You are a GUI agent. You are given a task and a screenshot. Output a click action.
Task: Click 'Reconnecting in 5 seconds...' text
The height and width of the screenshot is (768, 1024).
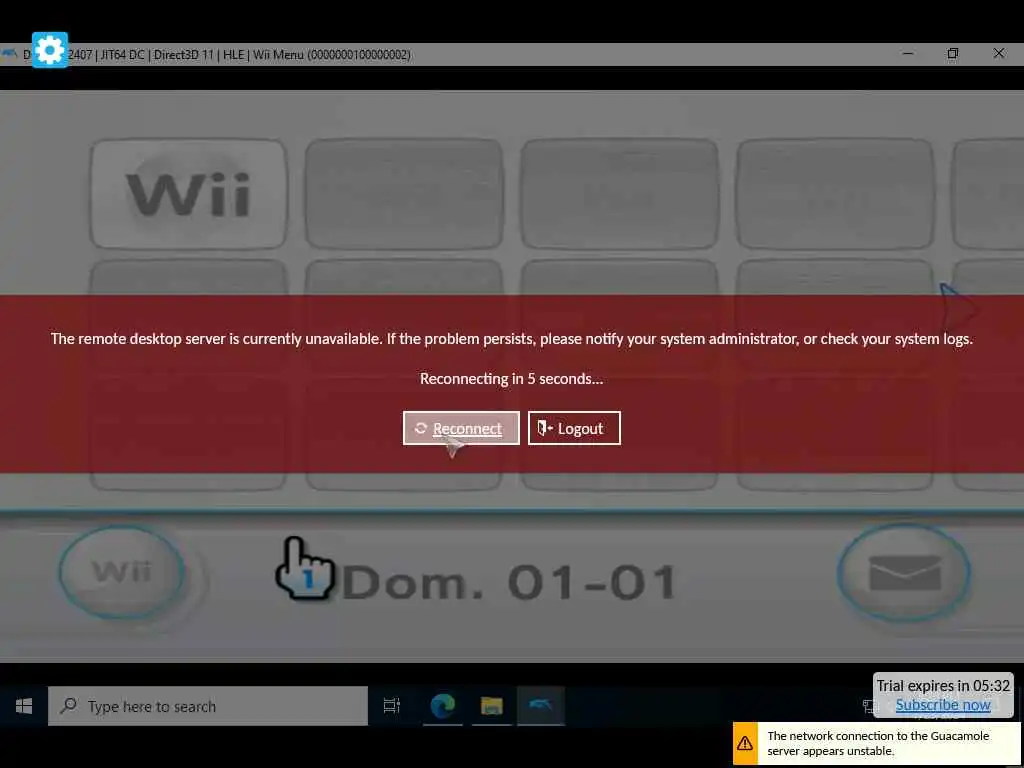click(x=511, y=379)
